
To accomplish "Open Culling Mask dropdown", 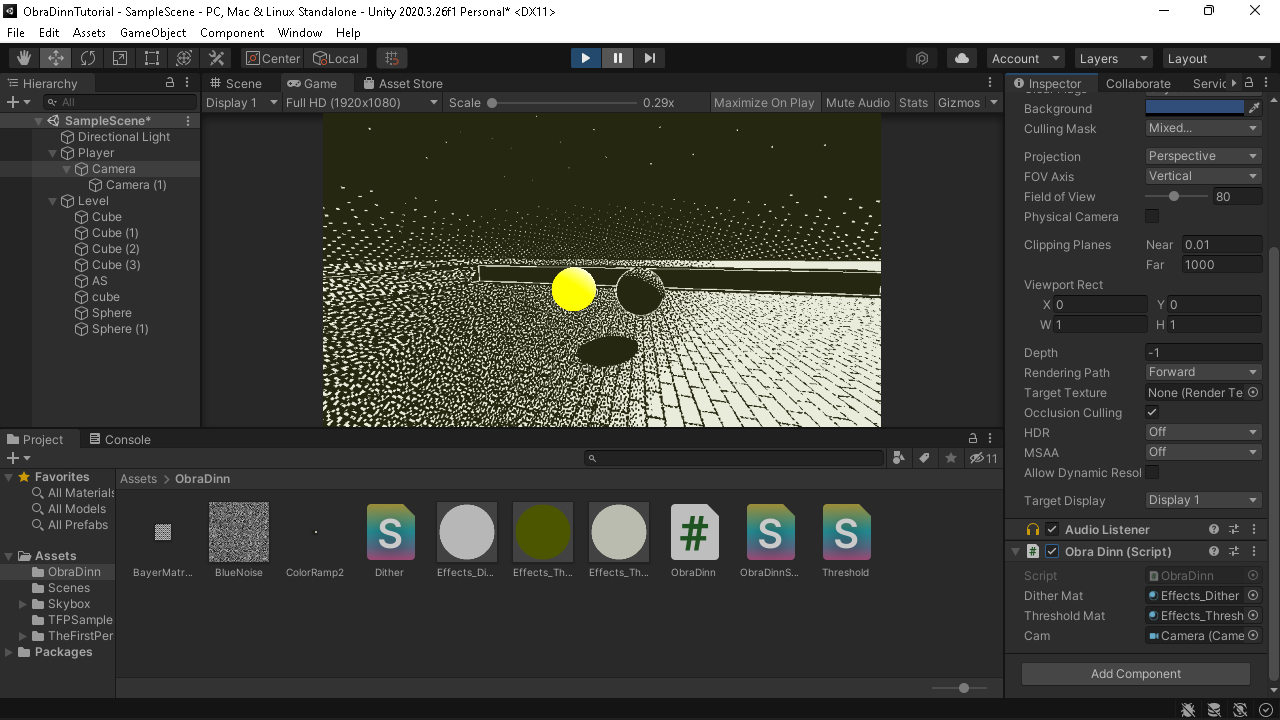I will coord(1203,128).
